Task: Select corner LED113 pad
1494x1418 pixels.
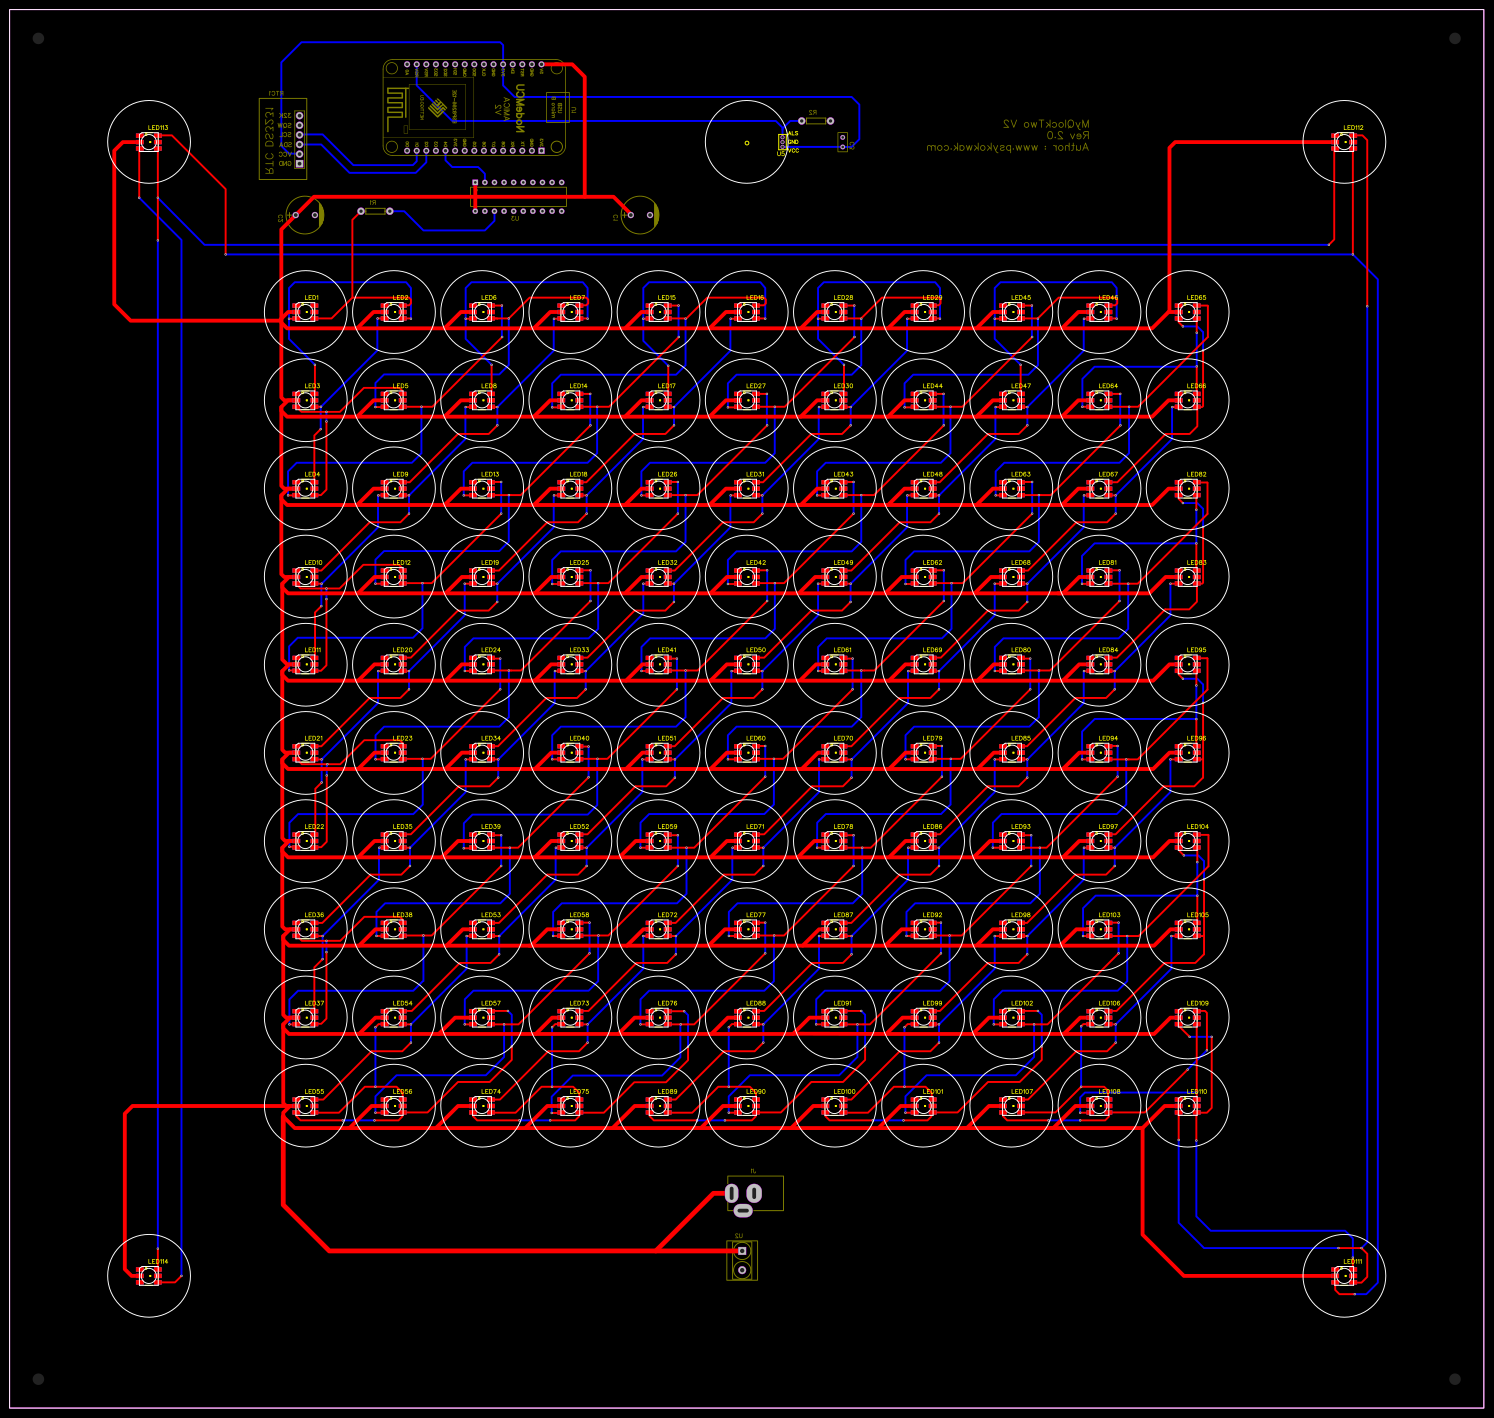Action: click(x=149, y=142)
